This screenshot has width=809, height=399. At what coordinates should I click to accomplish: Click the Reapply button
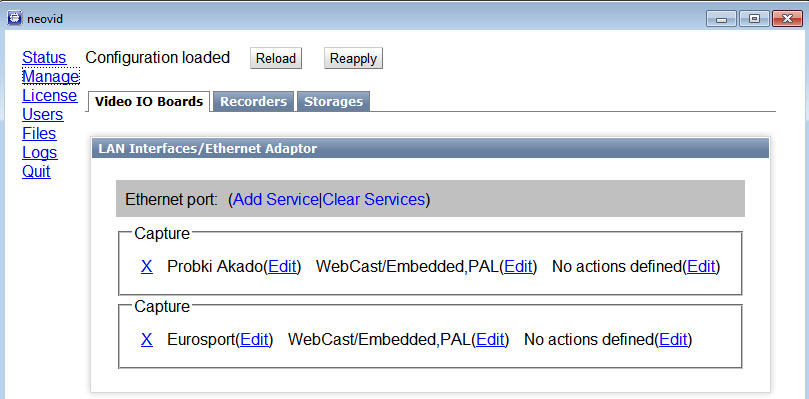pyautogui.click(x=353, y=58)
